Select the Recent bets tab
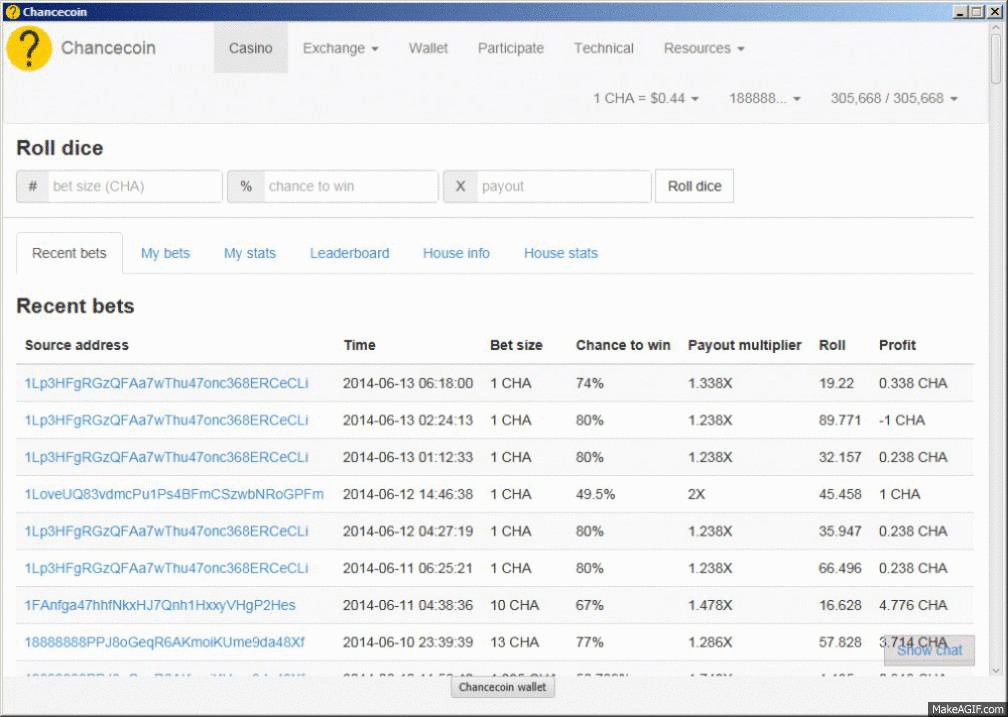 [x=69, y=253]
